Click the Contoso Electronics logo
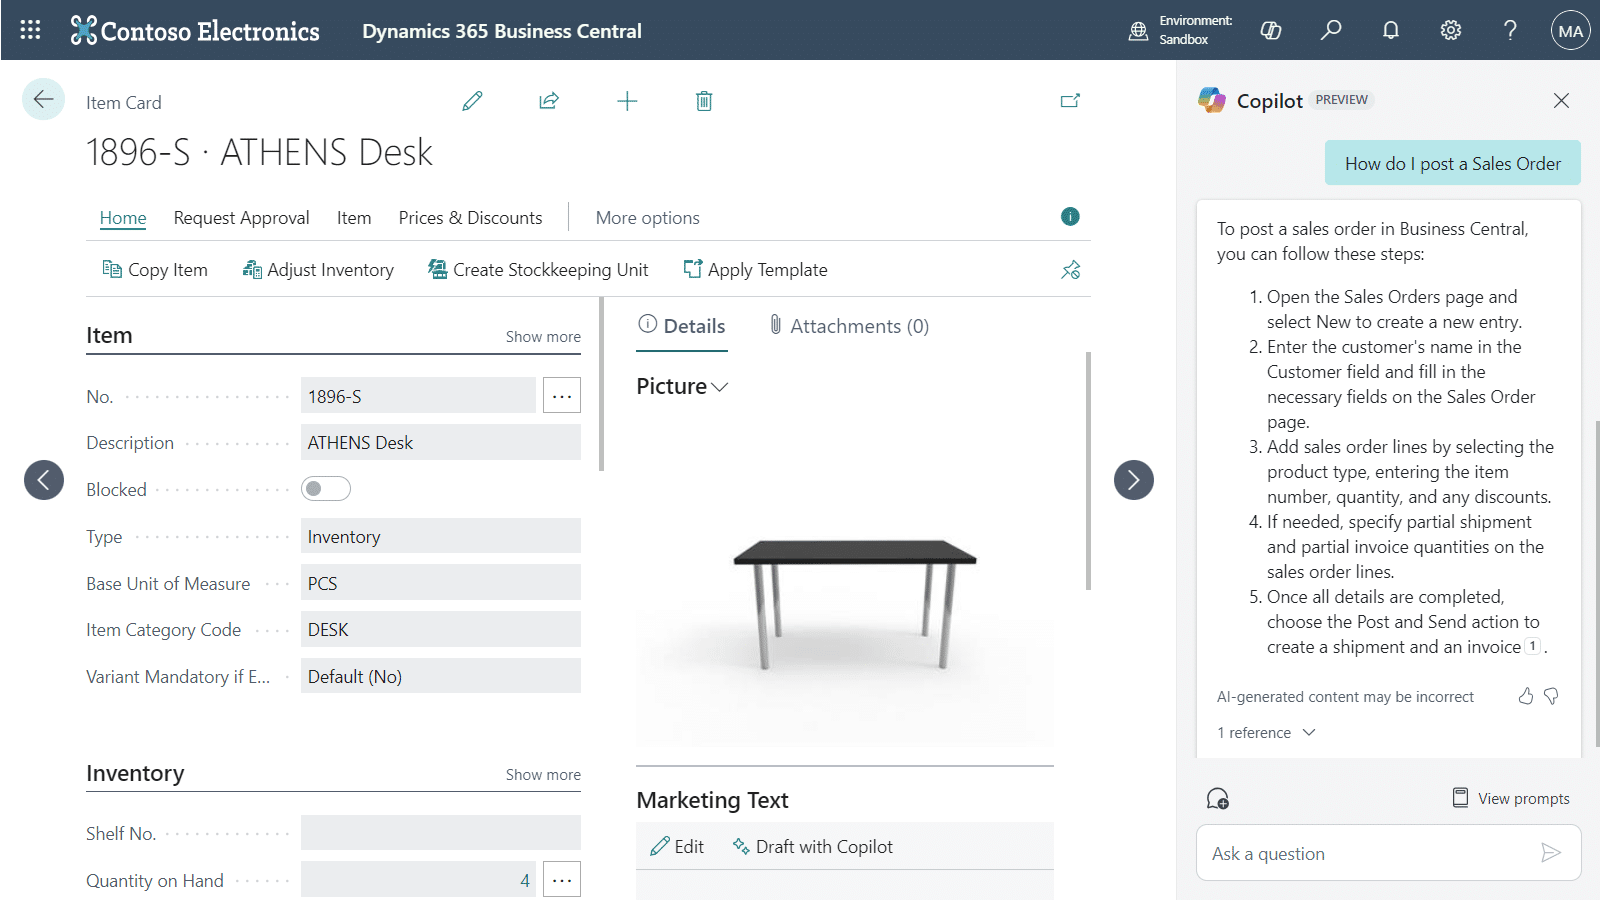 tap(195, 31)
